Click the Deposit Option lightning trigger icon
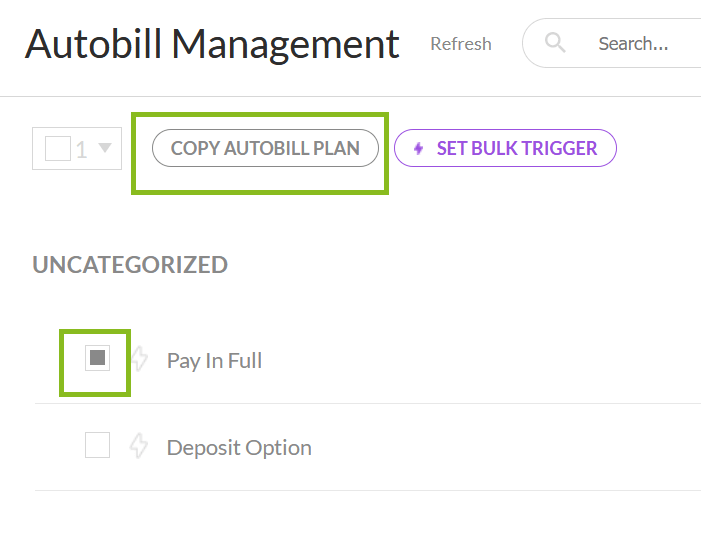 point(139,446)
